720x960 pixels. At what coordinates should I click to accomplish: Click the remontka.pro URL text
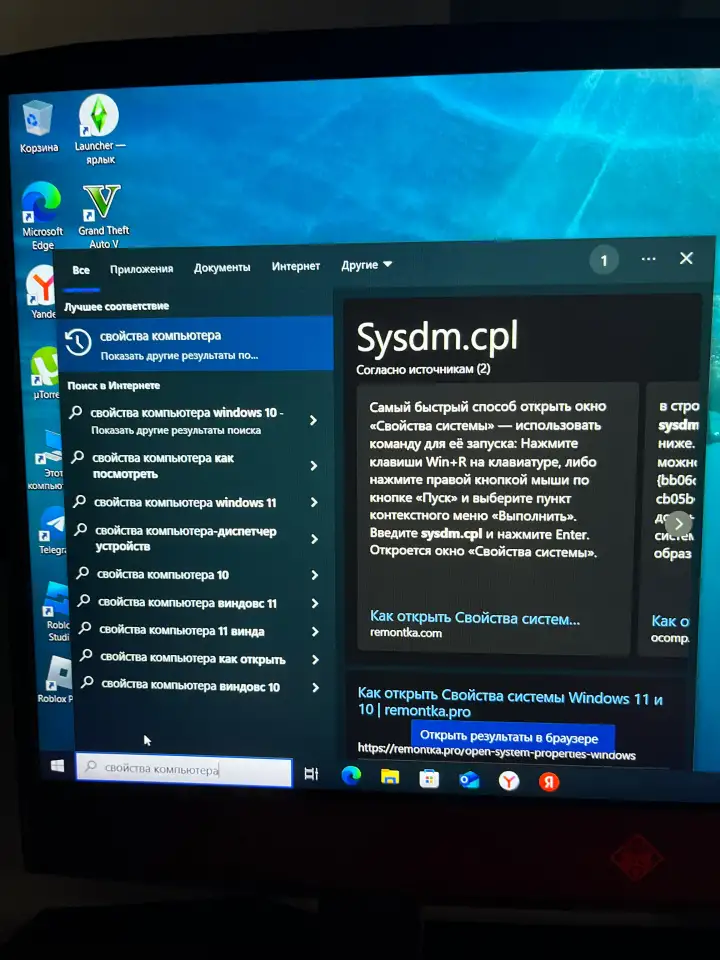[497, 752]
